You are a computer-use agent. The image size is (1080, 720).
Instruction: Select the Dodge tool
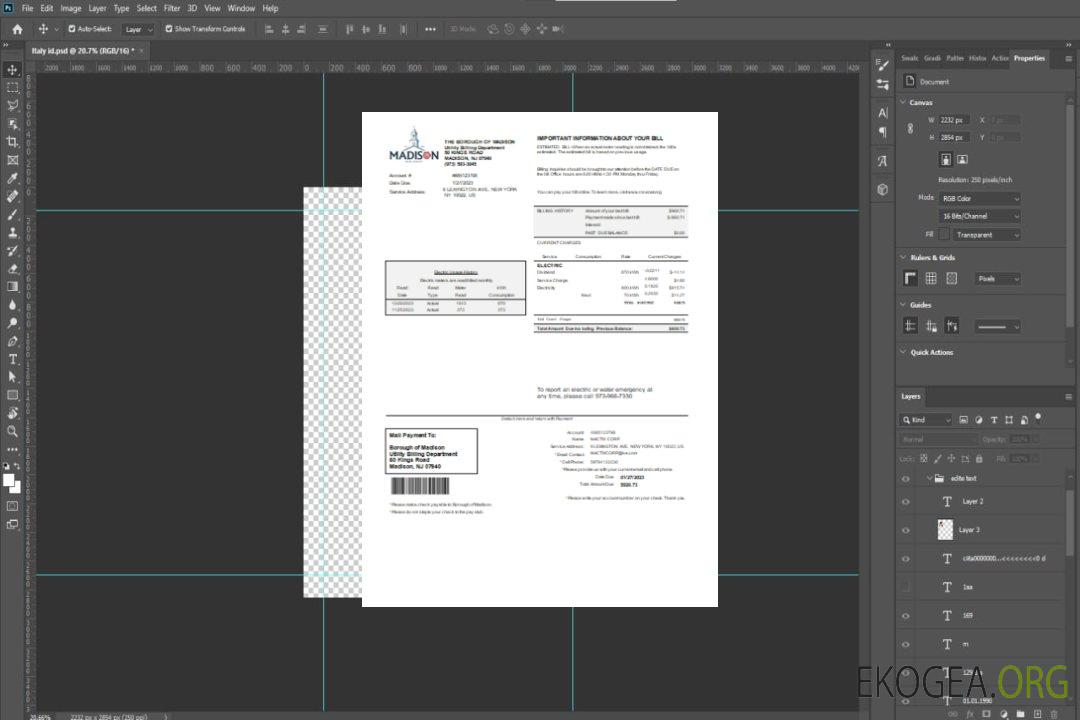(12, 322)
